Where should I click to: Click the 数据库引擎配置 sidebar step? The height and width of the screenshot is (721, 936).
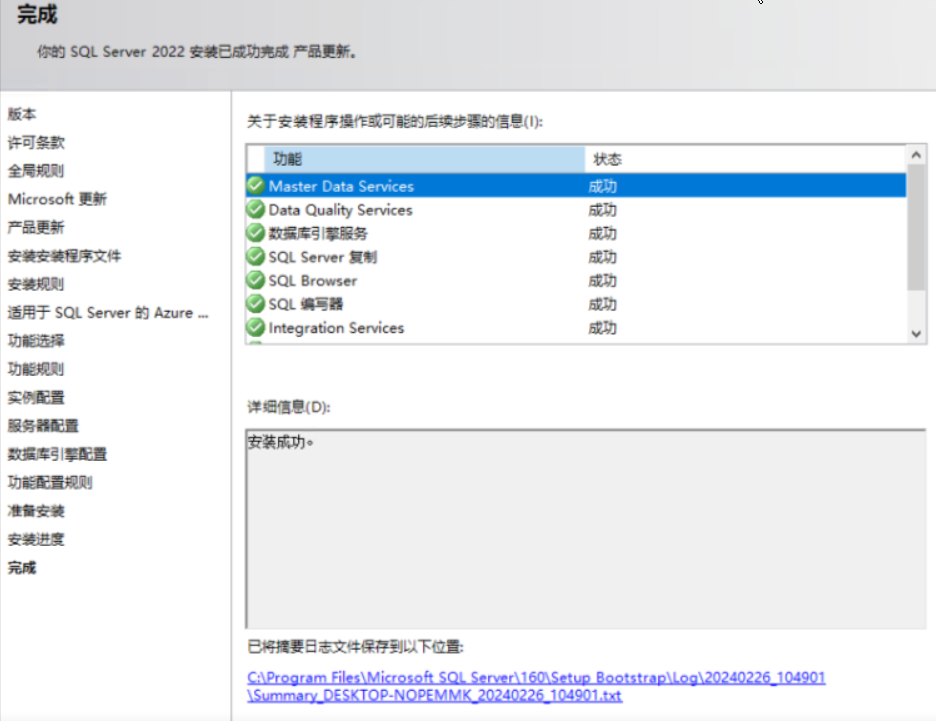pyautogui.click(x=57, y=454)
